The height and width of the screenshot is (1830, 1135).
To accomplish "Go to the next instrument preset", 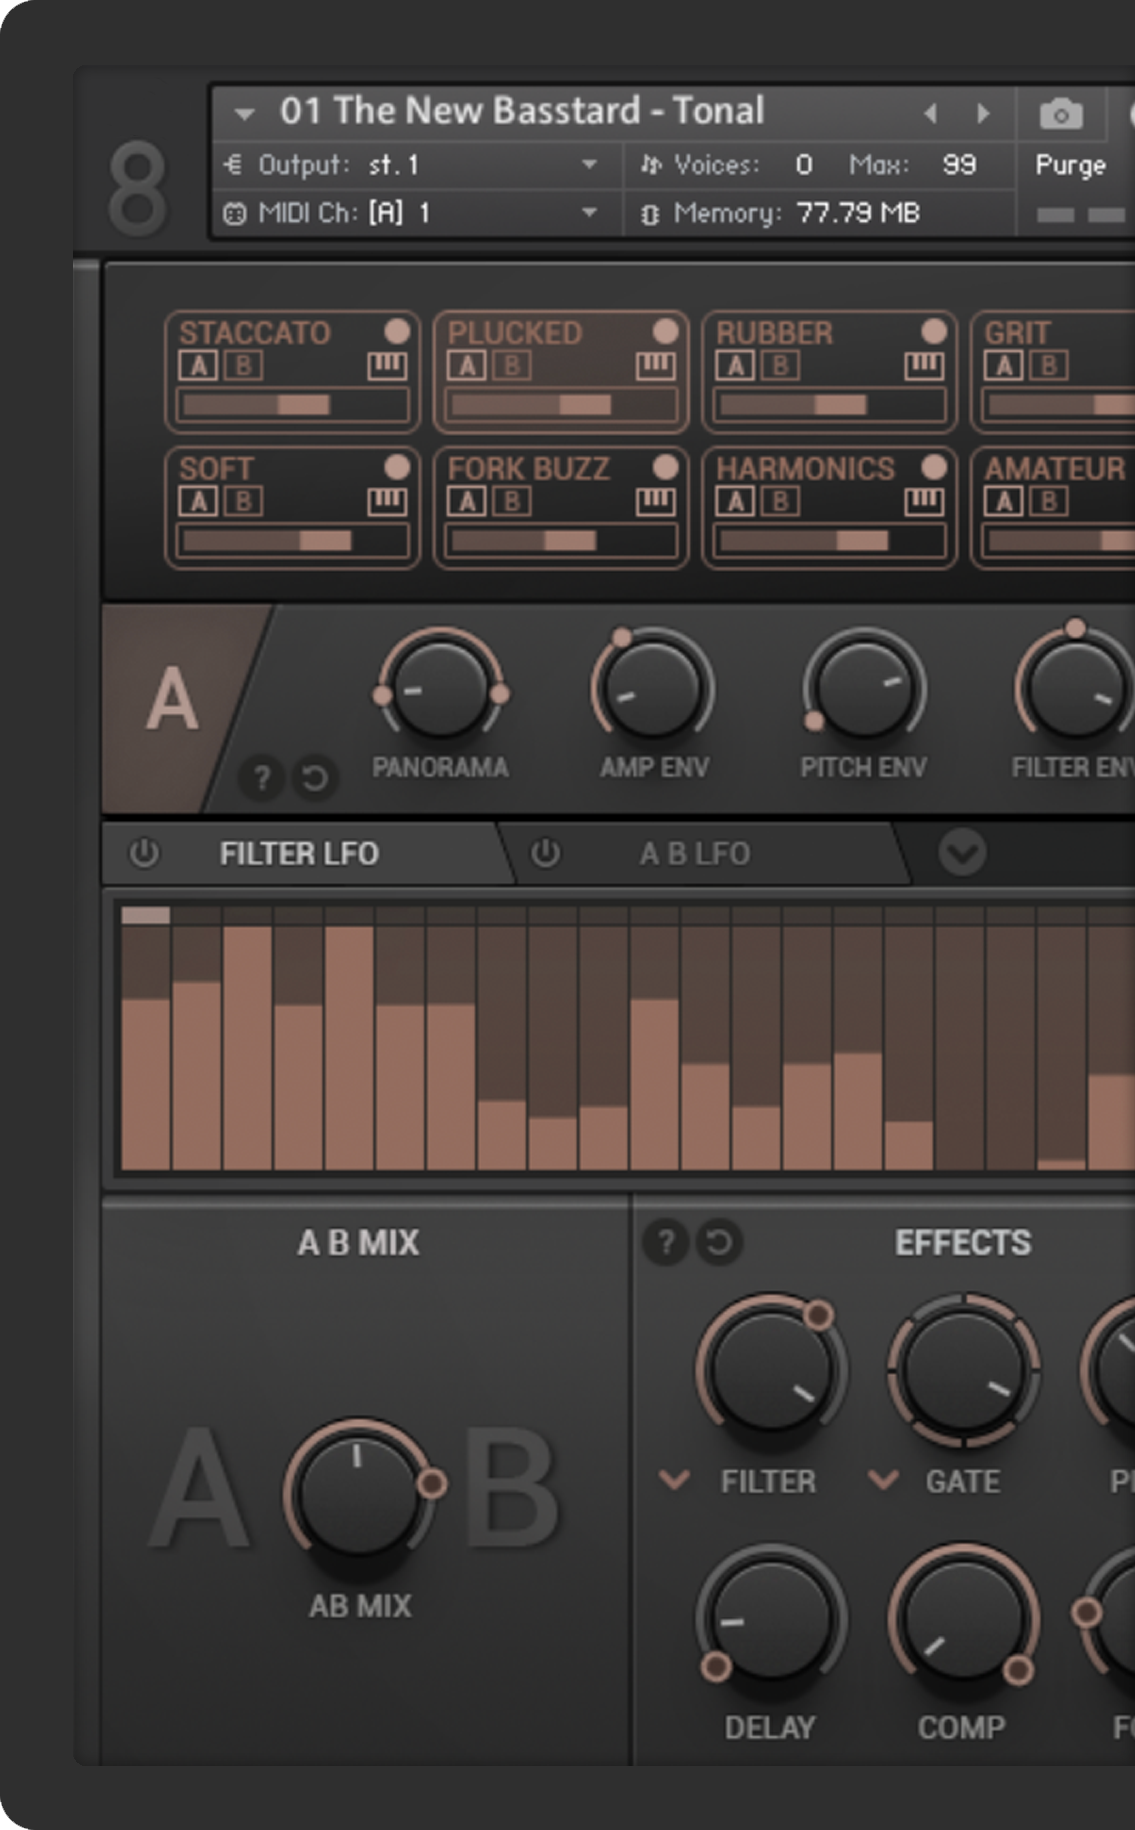I will (983, 113).
